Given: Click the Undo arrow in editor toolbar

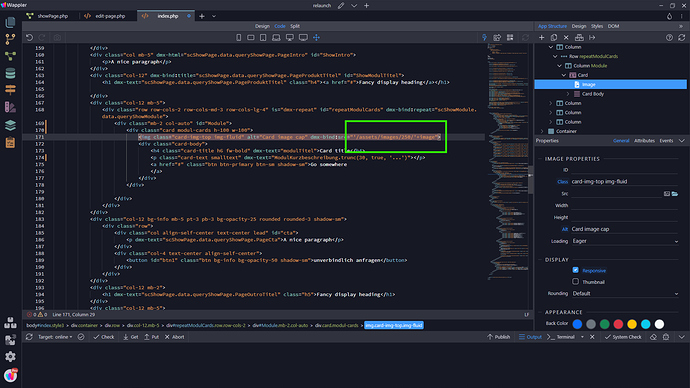Looking at the screenshot, I should coord(29,38).
